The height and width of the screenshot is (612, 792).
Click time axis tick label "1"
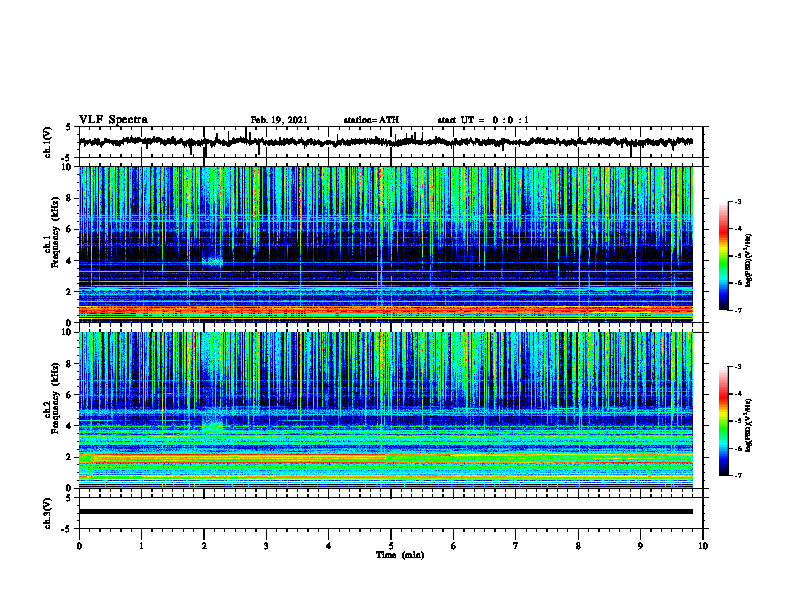[x=141, y=546]
